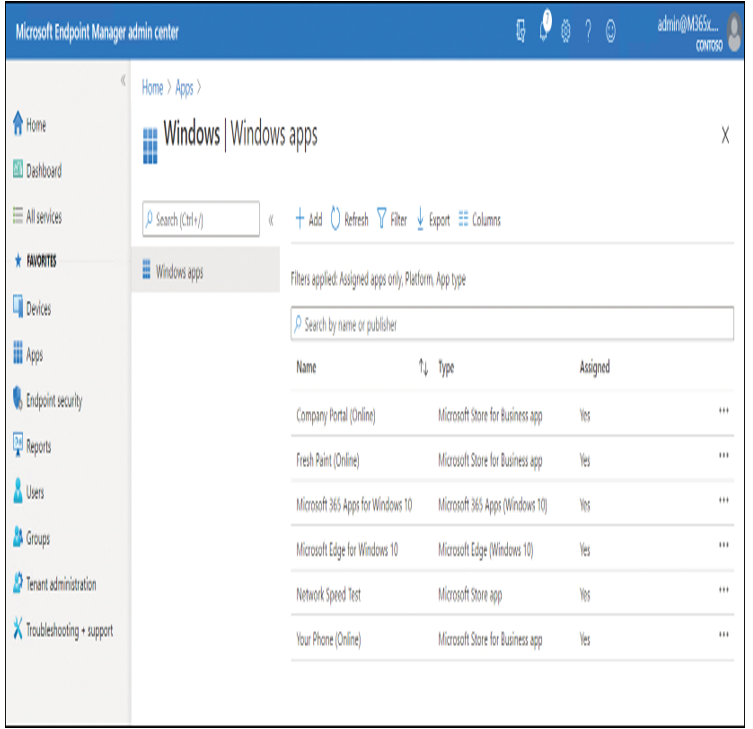Click the Apps breadcrumb link

pyautogui.click(x=184, y=88)
